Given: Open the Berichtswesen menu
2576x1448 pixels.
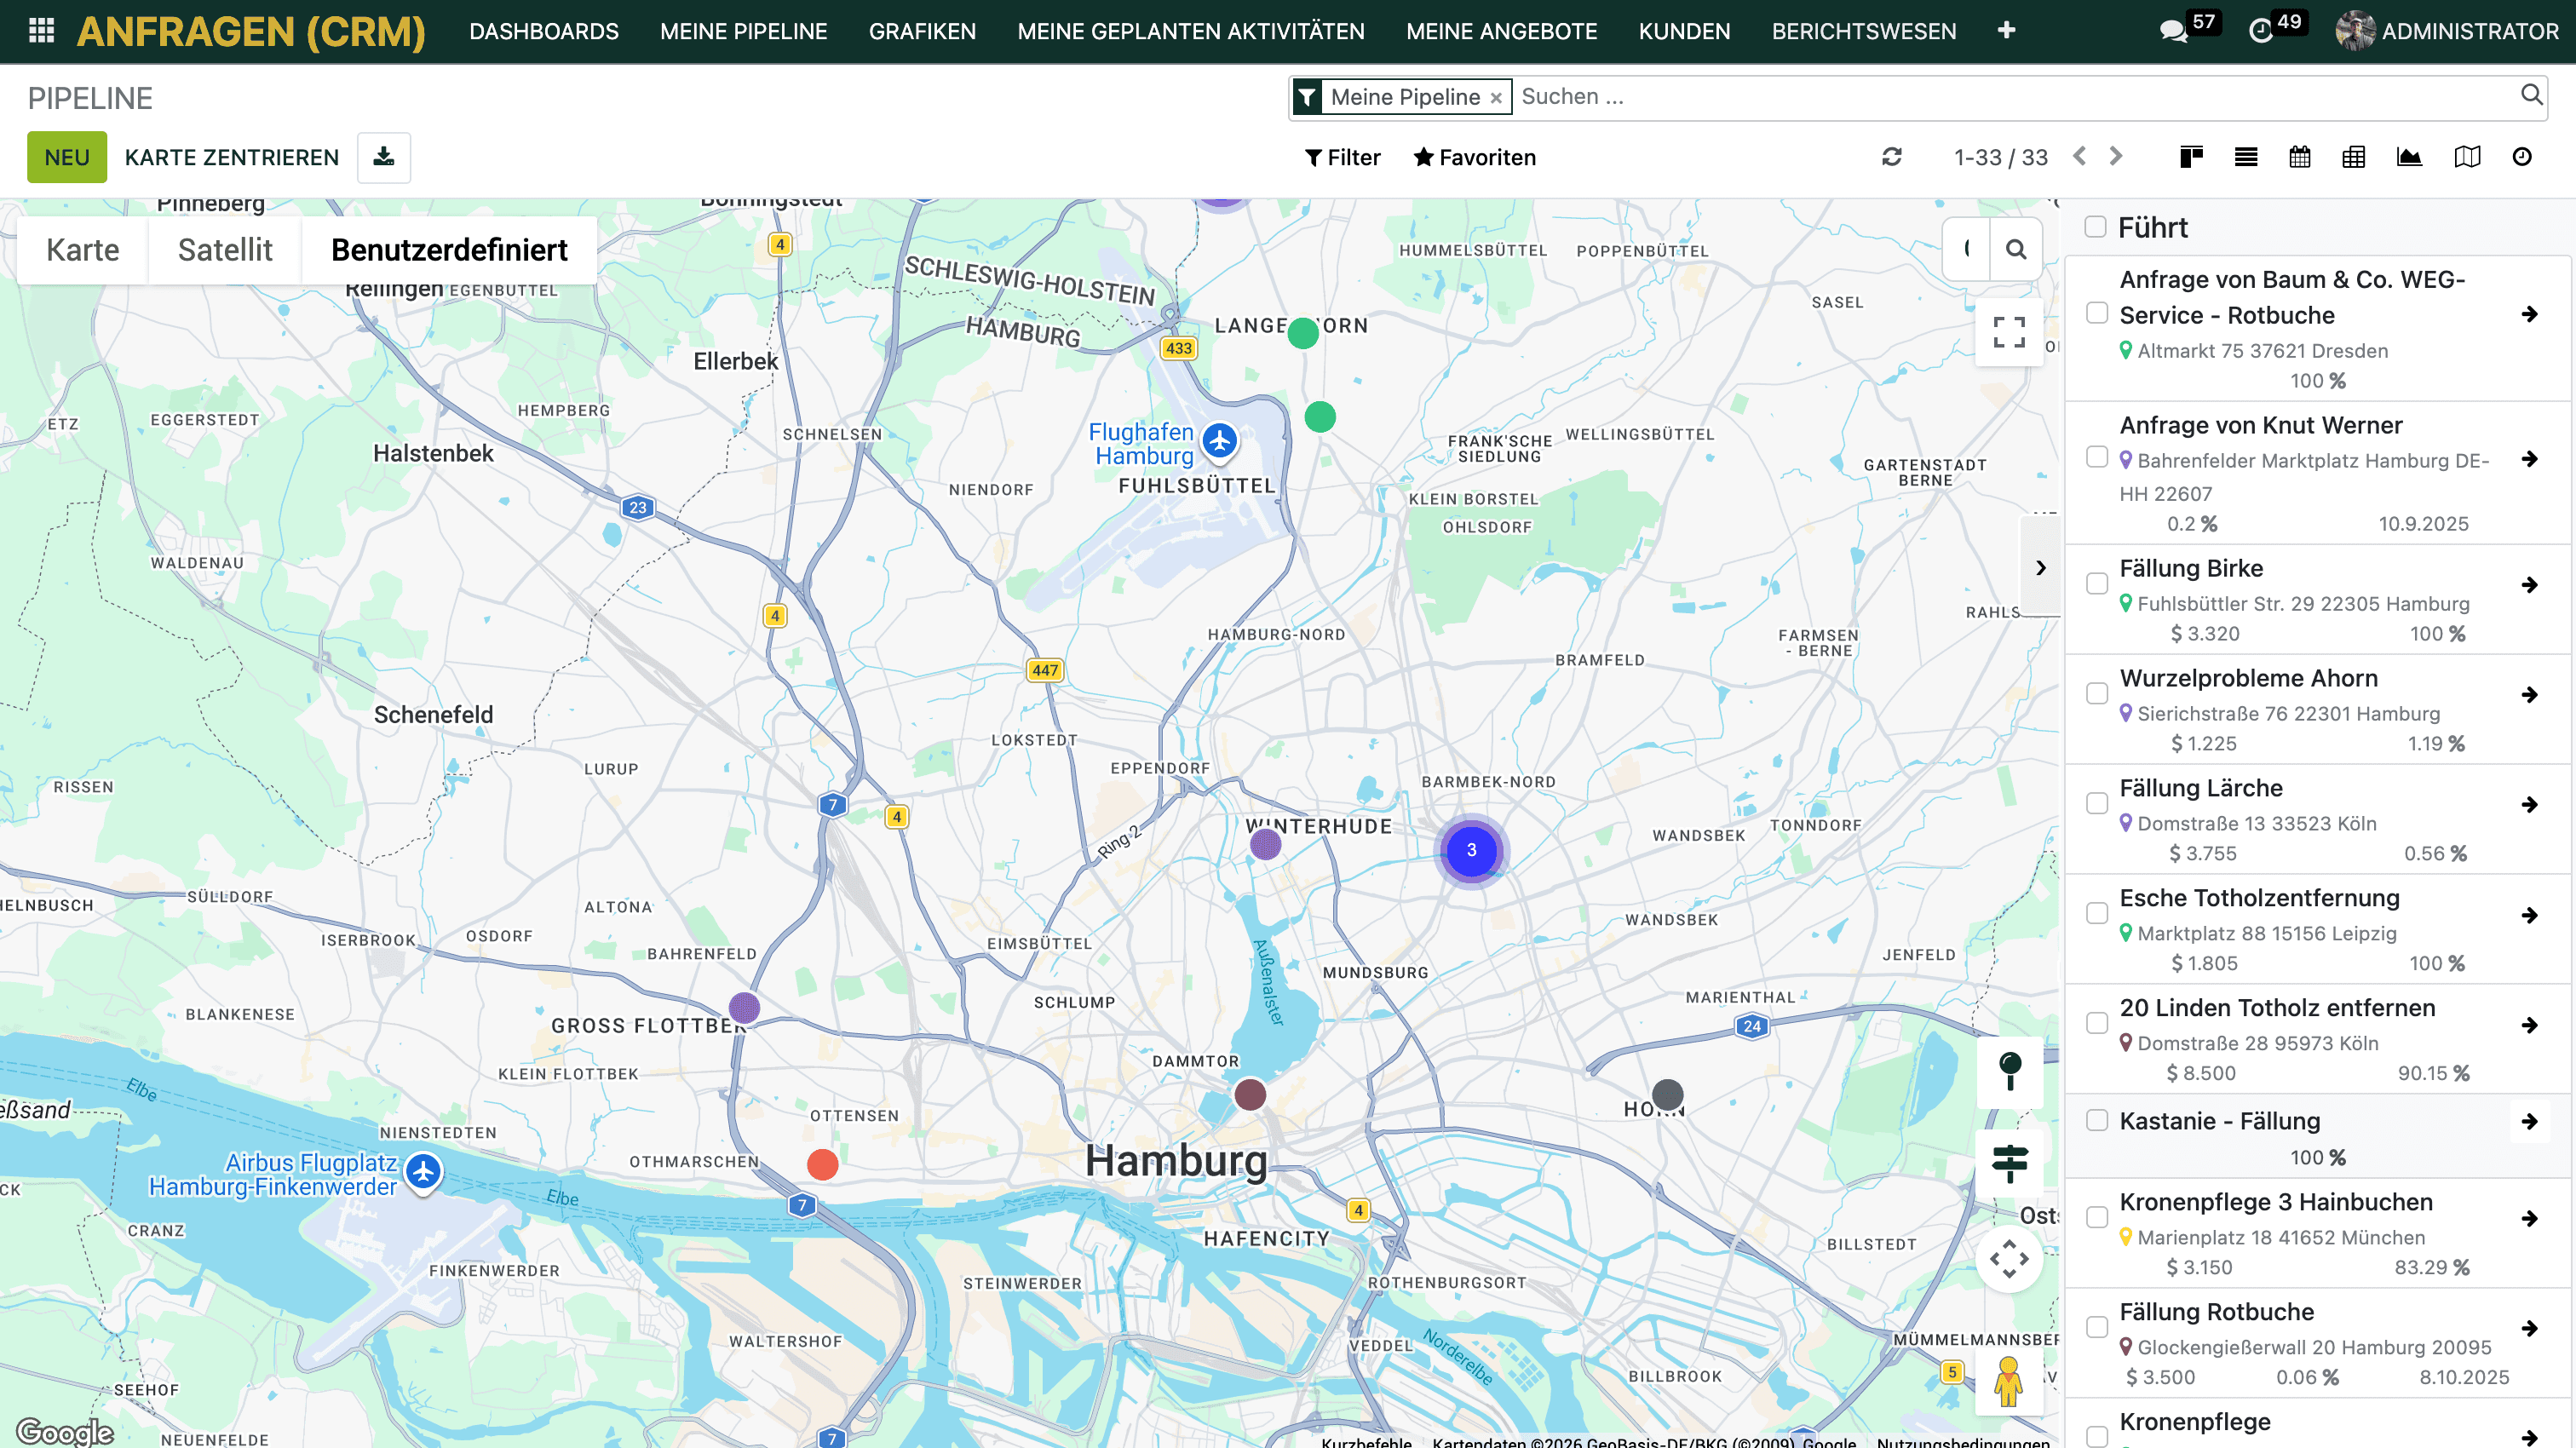Looking at the screenshot, I should [x=1863, y=31].
